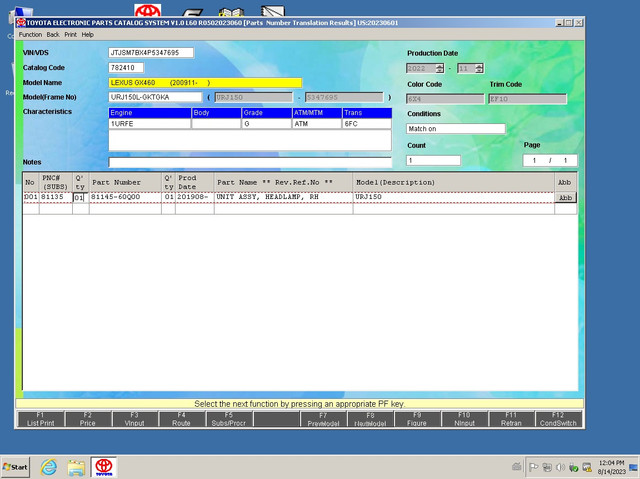Click the grayed URJ150 frame field
Viewport: 640px width, 479px height.
253,98
